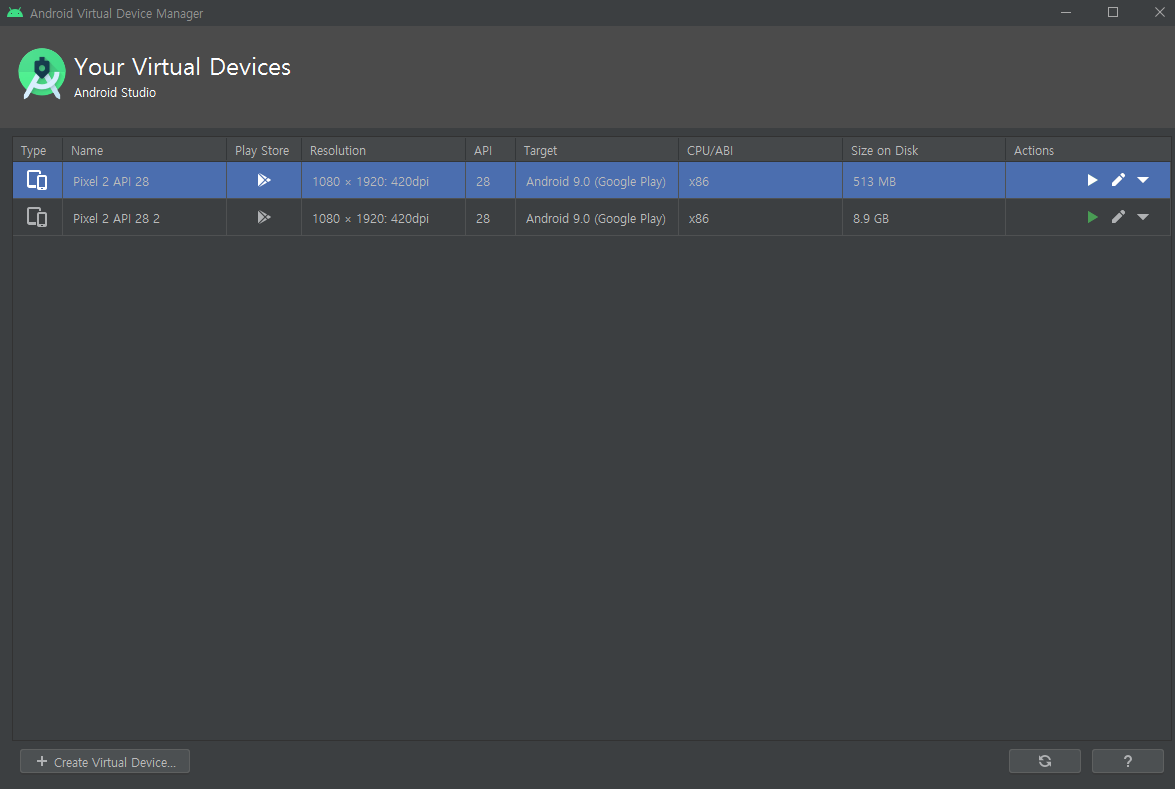Image resolution: width=1175 pixels, height=789 pixels.
Task: Edit the Pixel 2 API 28 2 device
Action: click(x=1118, y=217)
